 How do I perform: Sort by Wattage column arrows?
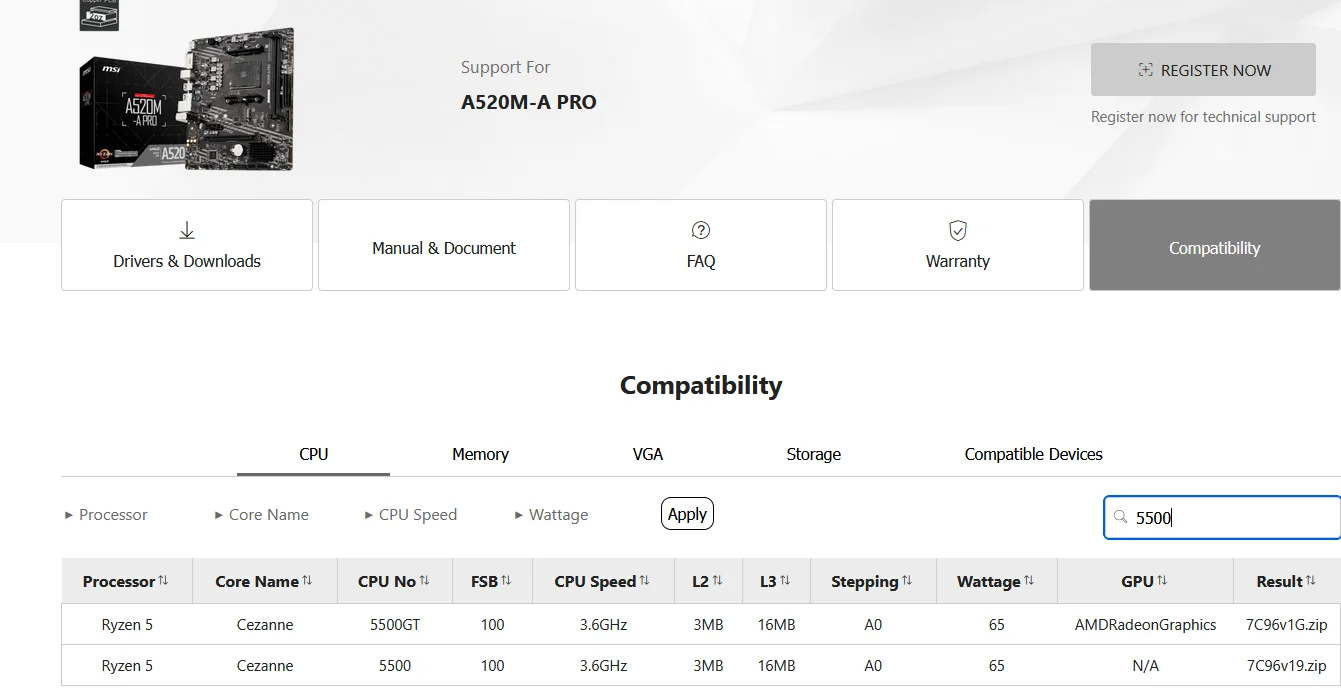pos(1029,581)
